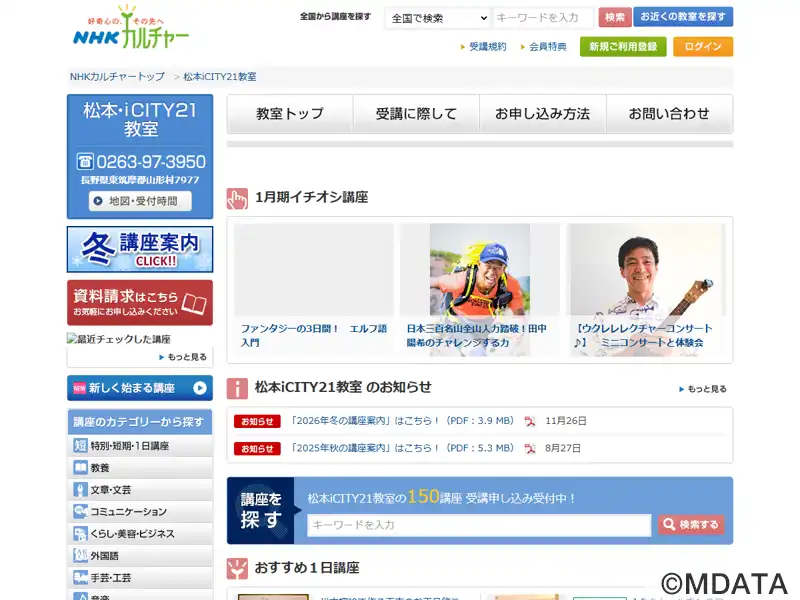Click the 文章・文芸 category icon
800x600 pixels.
coord(81,490)
